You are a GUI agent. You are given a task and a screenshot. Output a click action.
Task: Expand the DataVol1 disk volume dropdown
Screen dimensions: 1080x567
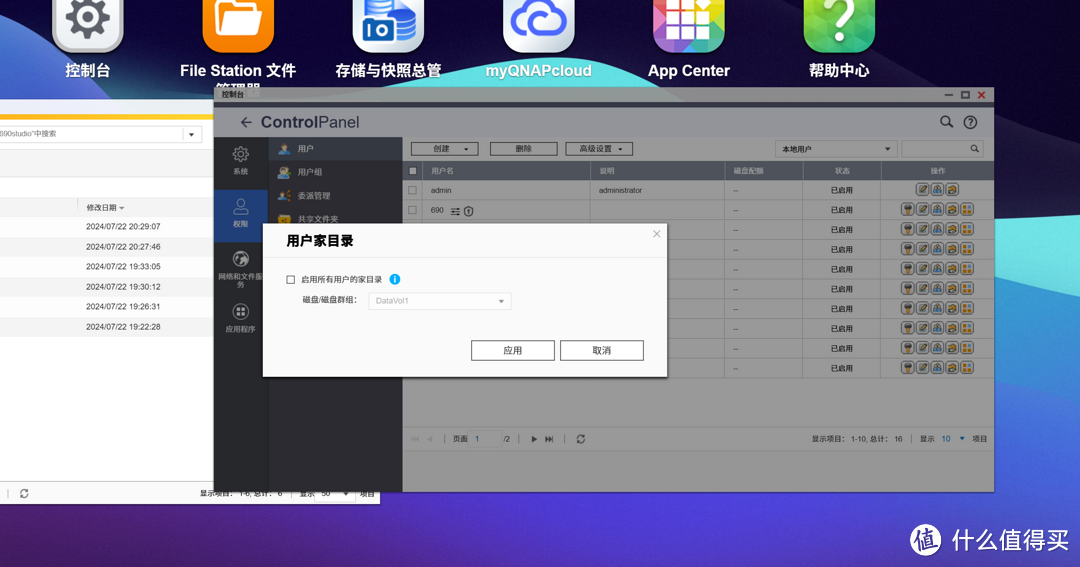[x=440, y=301]
